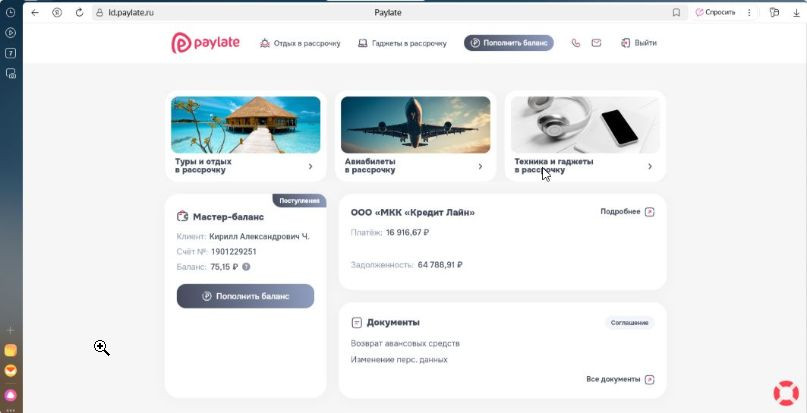
Task: Go back with the browser back arrow
Action: pyautogui.click(x=35, y=12)
